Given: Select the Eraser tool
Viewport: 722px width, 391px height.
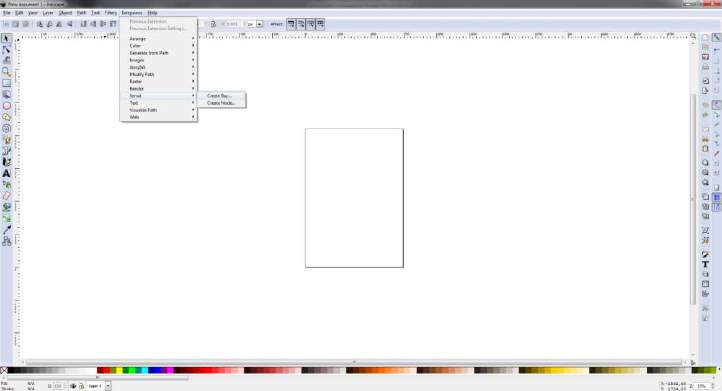Looking at the screenshot, I should click(x=6, y=196).
